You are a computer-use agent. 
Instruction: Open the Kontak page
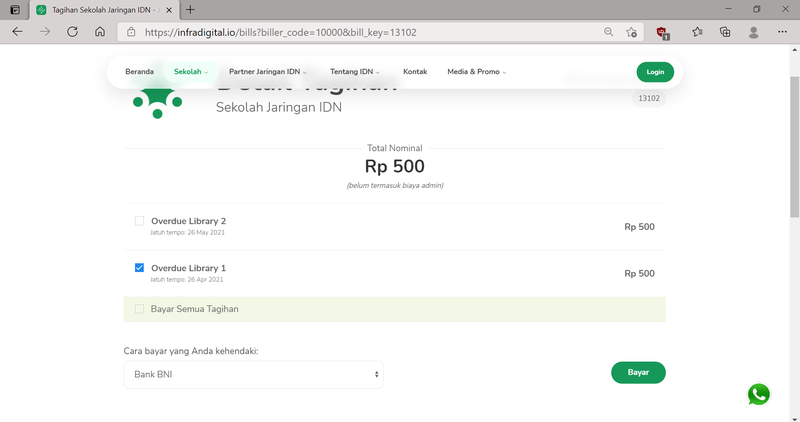(x=415, y=71)
